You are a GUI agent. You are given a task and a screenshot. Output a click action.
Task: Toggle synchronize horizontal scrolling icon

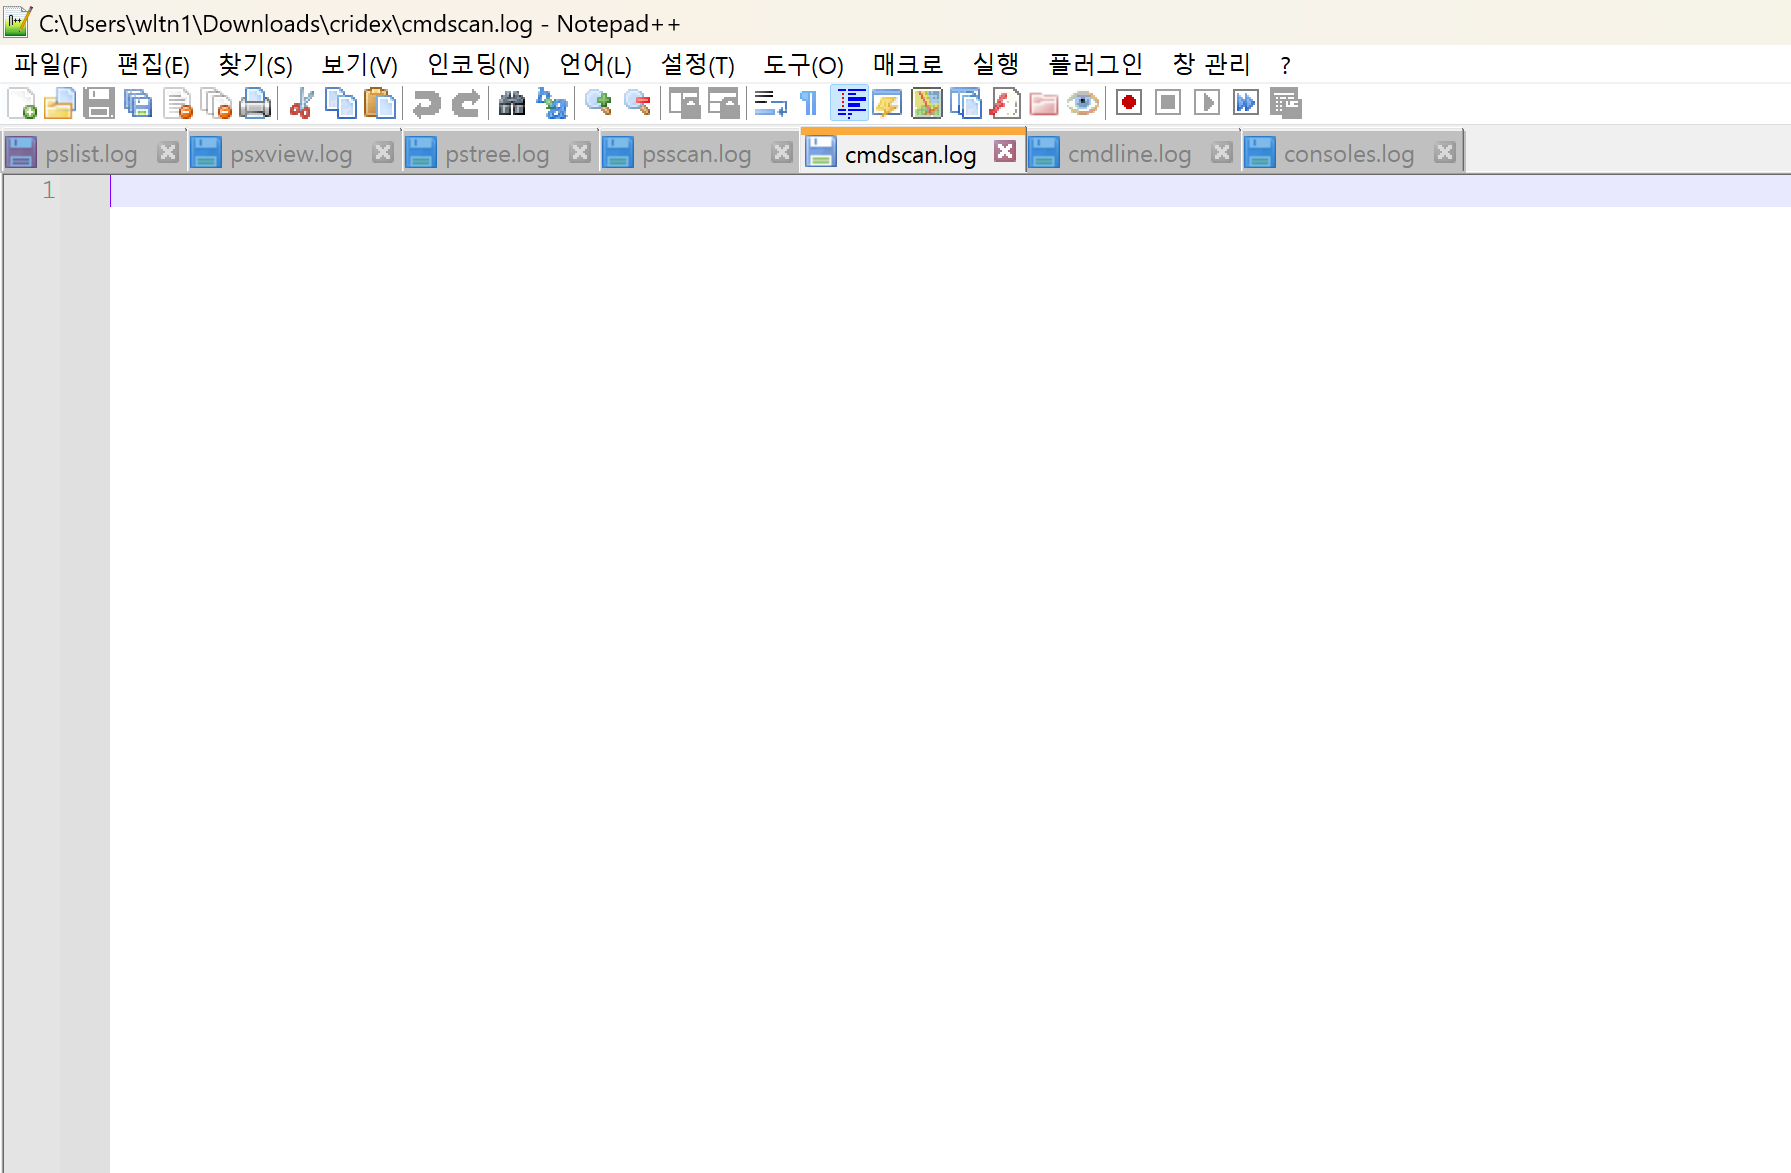[x=723, y=103]
